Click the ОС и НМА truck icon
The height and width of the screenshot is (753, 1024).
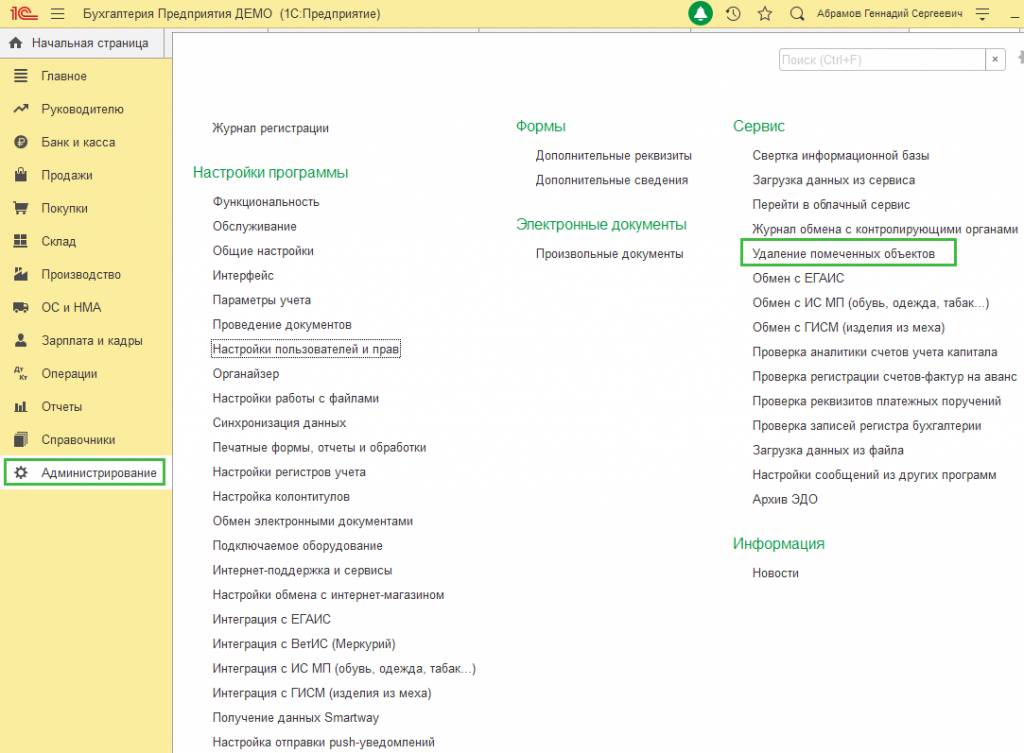click(21, 308)
